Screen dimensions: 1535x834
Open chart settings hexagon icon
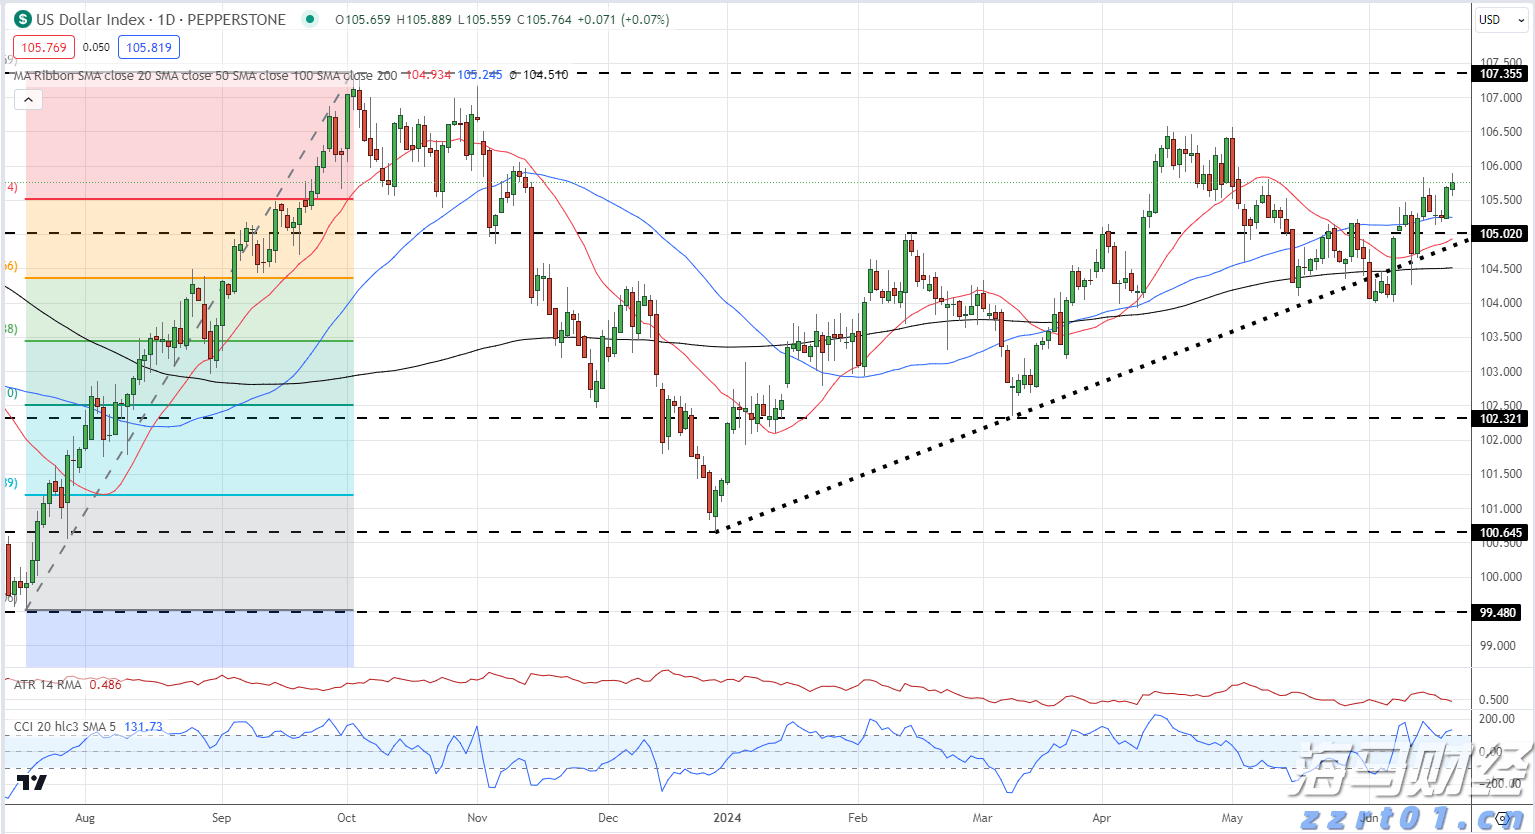(1502, 818)
